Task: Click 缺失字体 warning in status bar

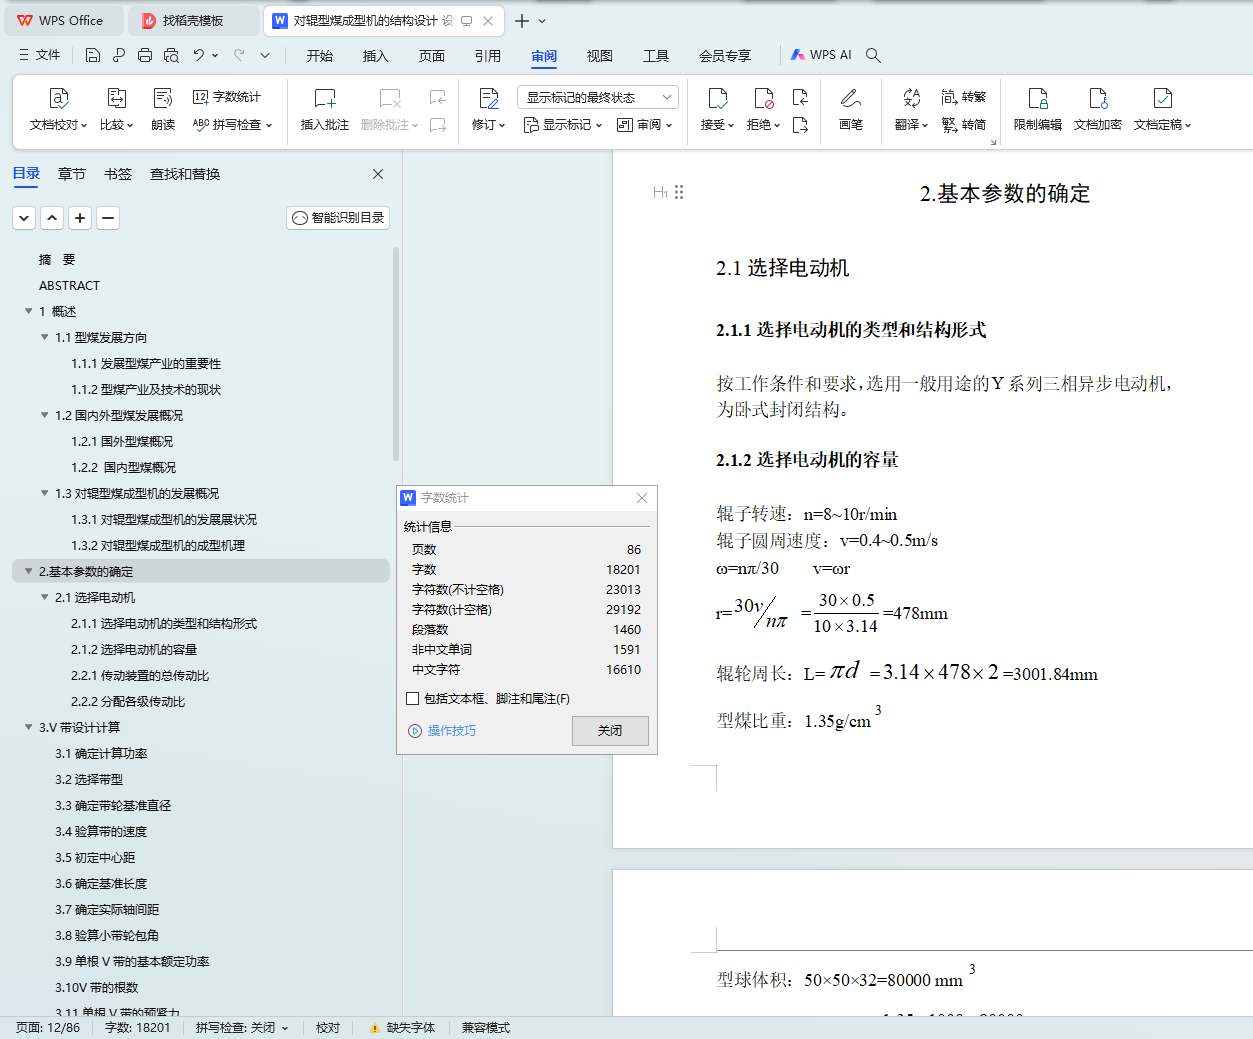Action: (x=402, y=1028)
